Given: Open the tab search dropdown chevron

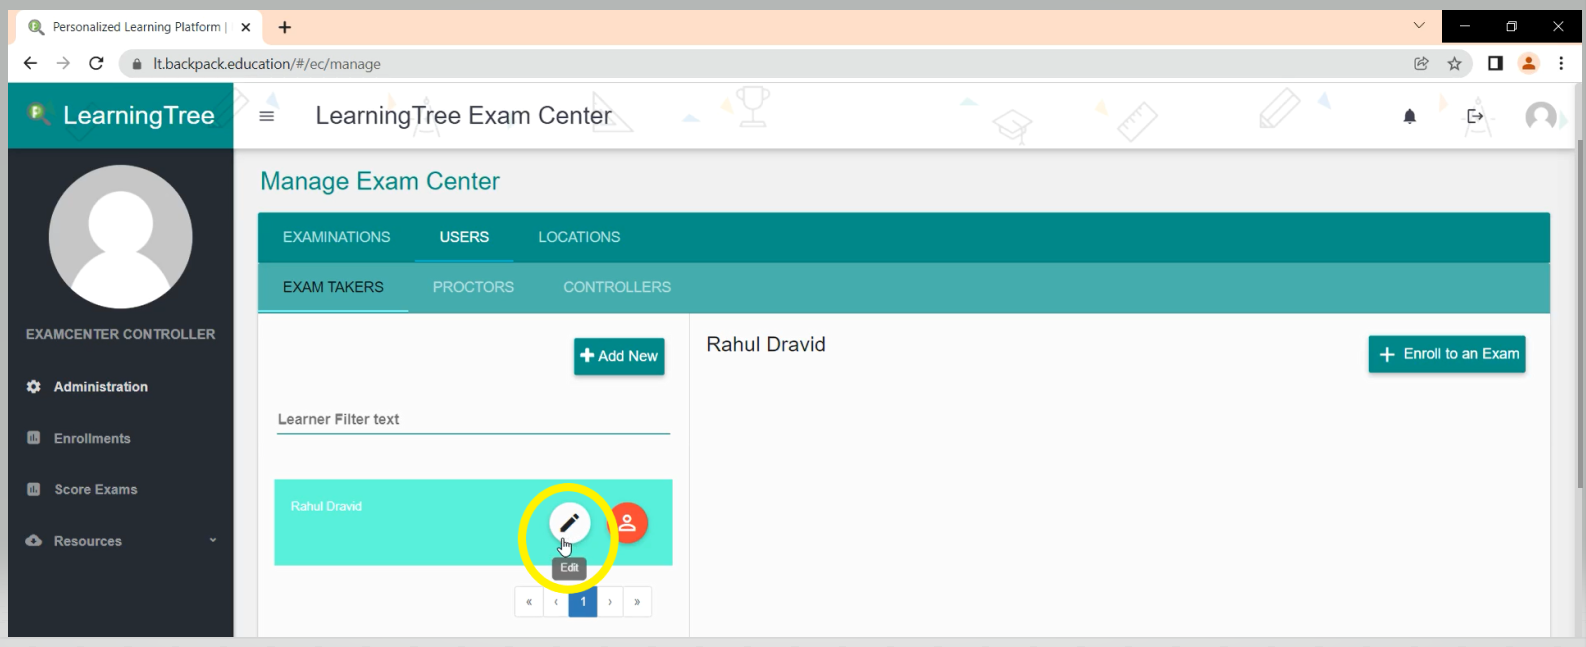Looking at the screenshot, I should tap(1418, 26).
